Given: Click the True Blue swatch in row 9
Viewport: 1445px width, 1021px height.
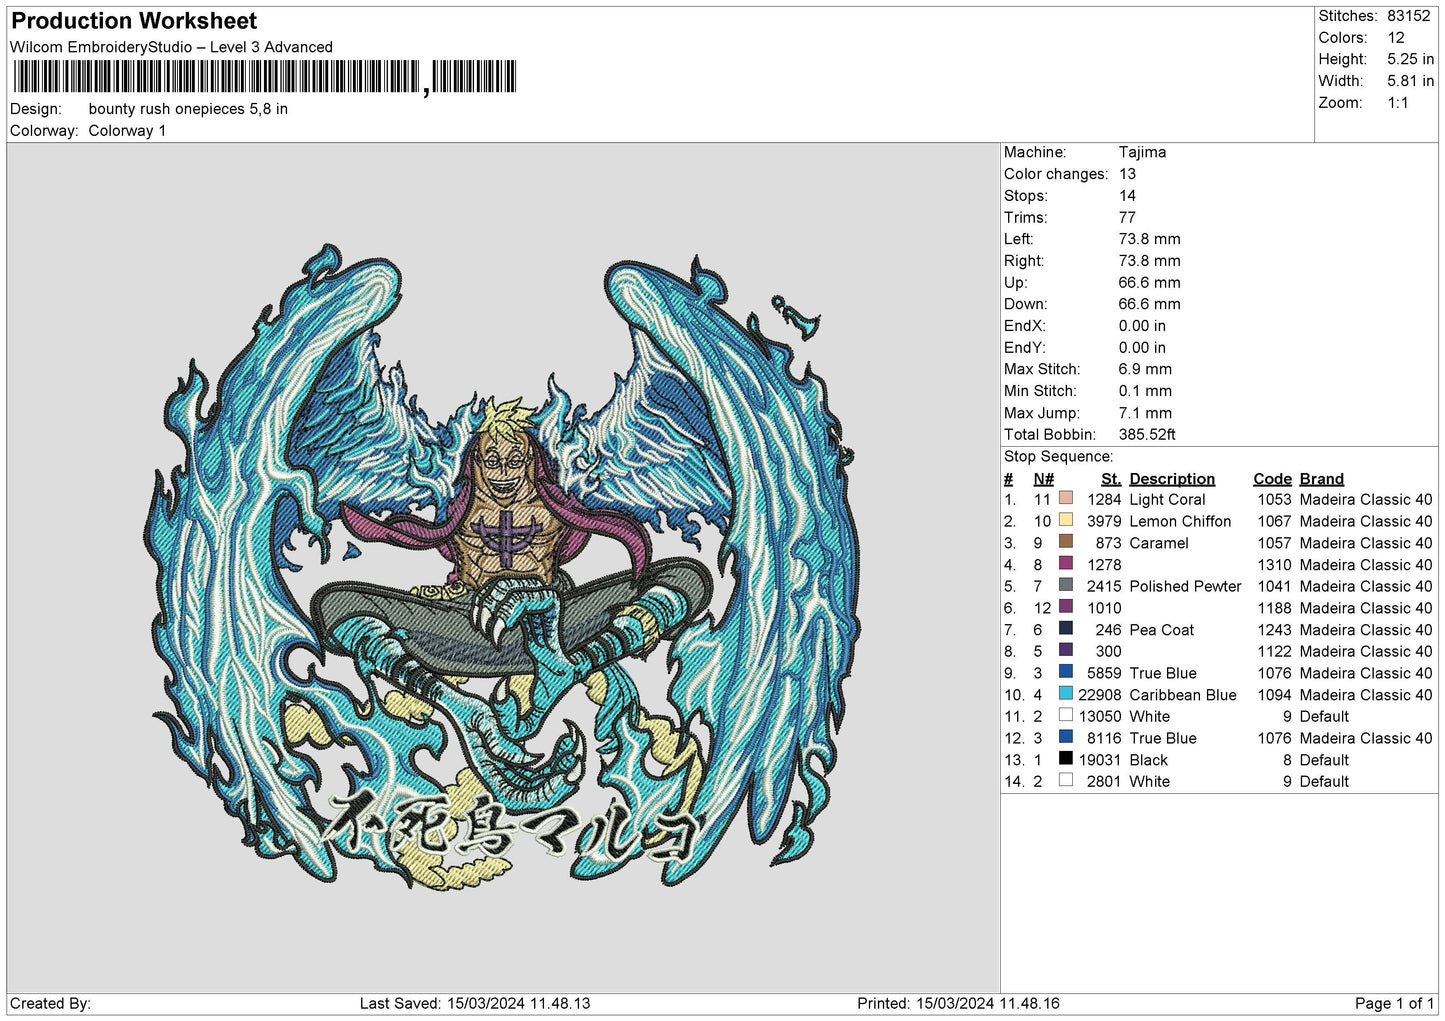Looking at the screenshot, I should pyautogui.click(x=1066, y=672).
